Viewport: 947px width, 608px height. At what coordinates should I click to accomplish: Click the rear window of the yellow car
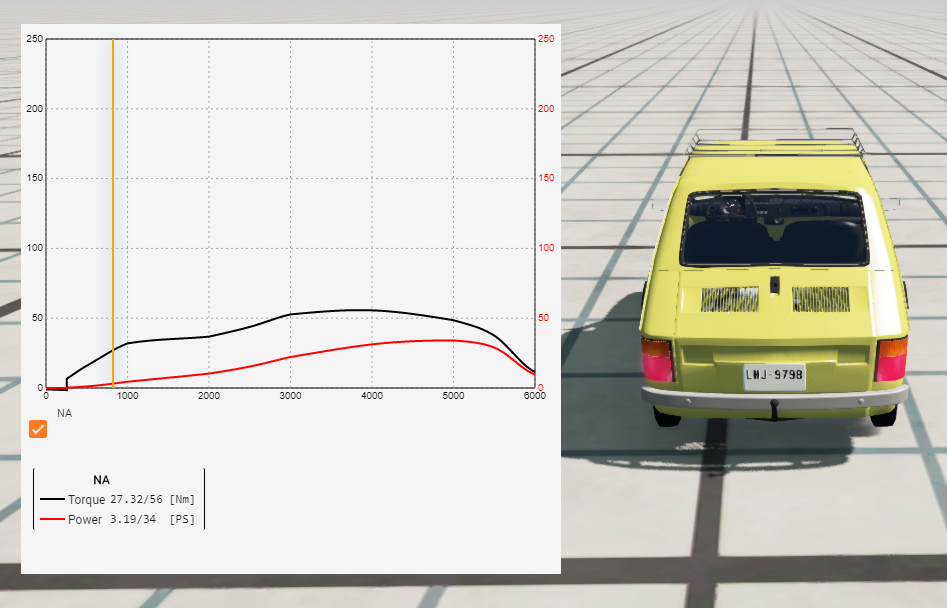click(x=774, y=229)
